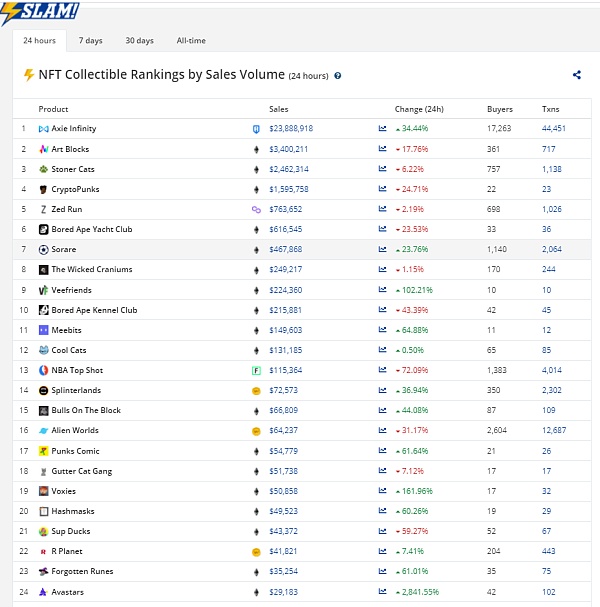Open the Bulls On The Block link

[86, 410]
